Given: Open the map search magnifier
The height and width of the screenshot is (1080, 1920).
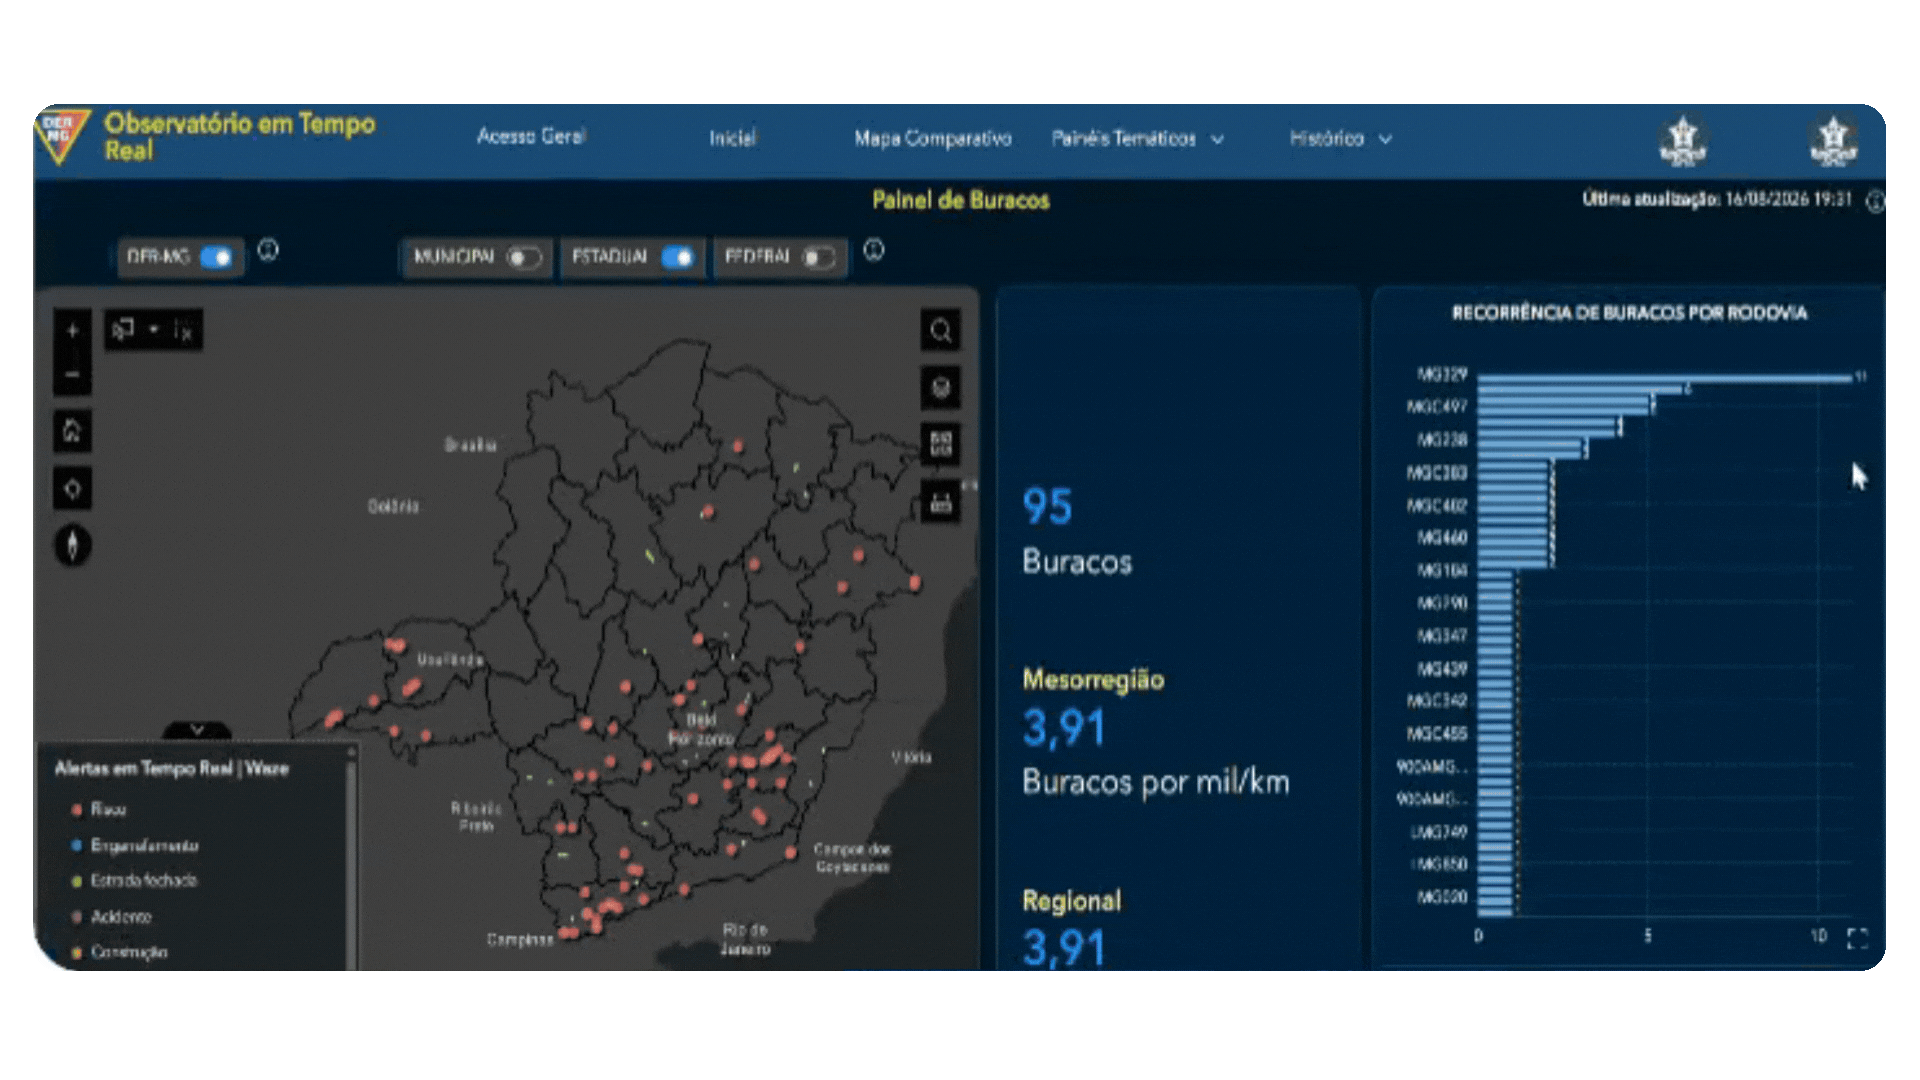Looking at the screenshot, I should click(x=940, y=331).
